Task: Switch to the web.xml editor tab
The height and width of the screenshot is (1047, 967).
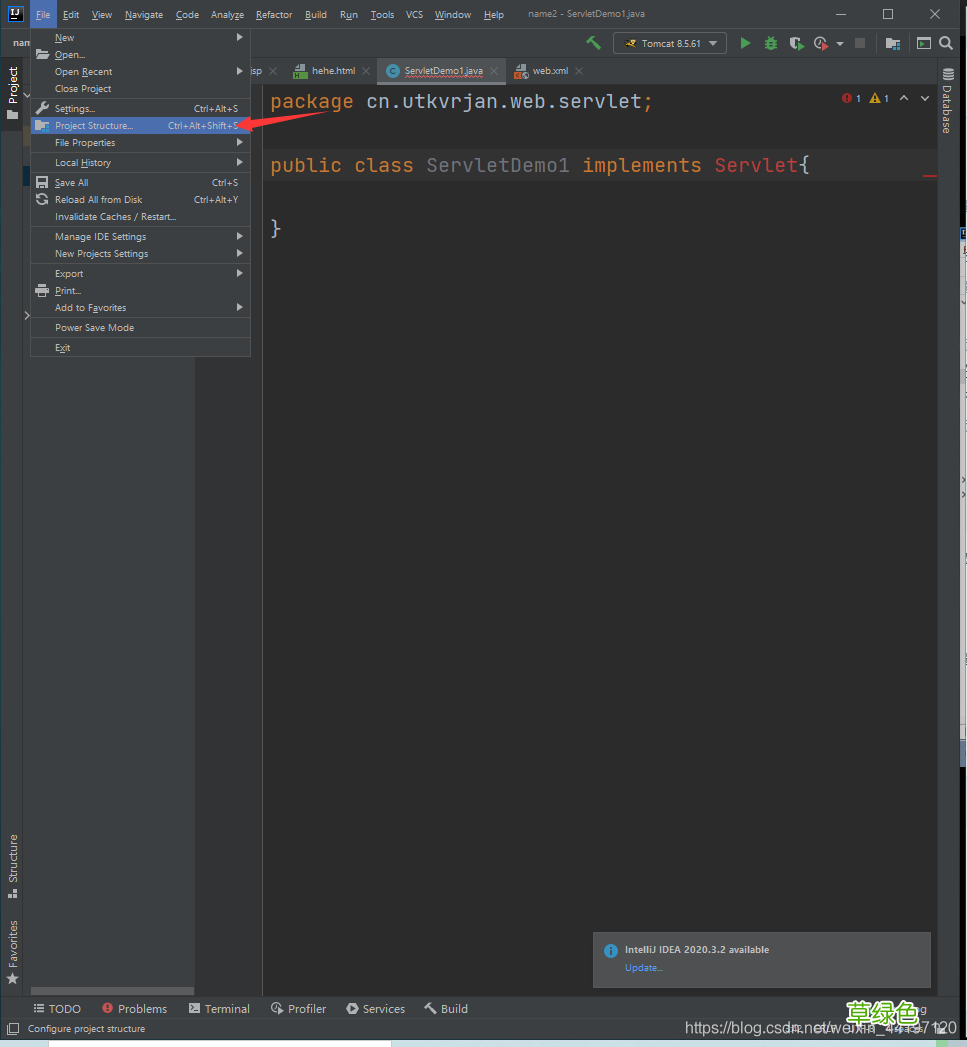Action: [x=549, y=71]
